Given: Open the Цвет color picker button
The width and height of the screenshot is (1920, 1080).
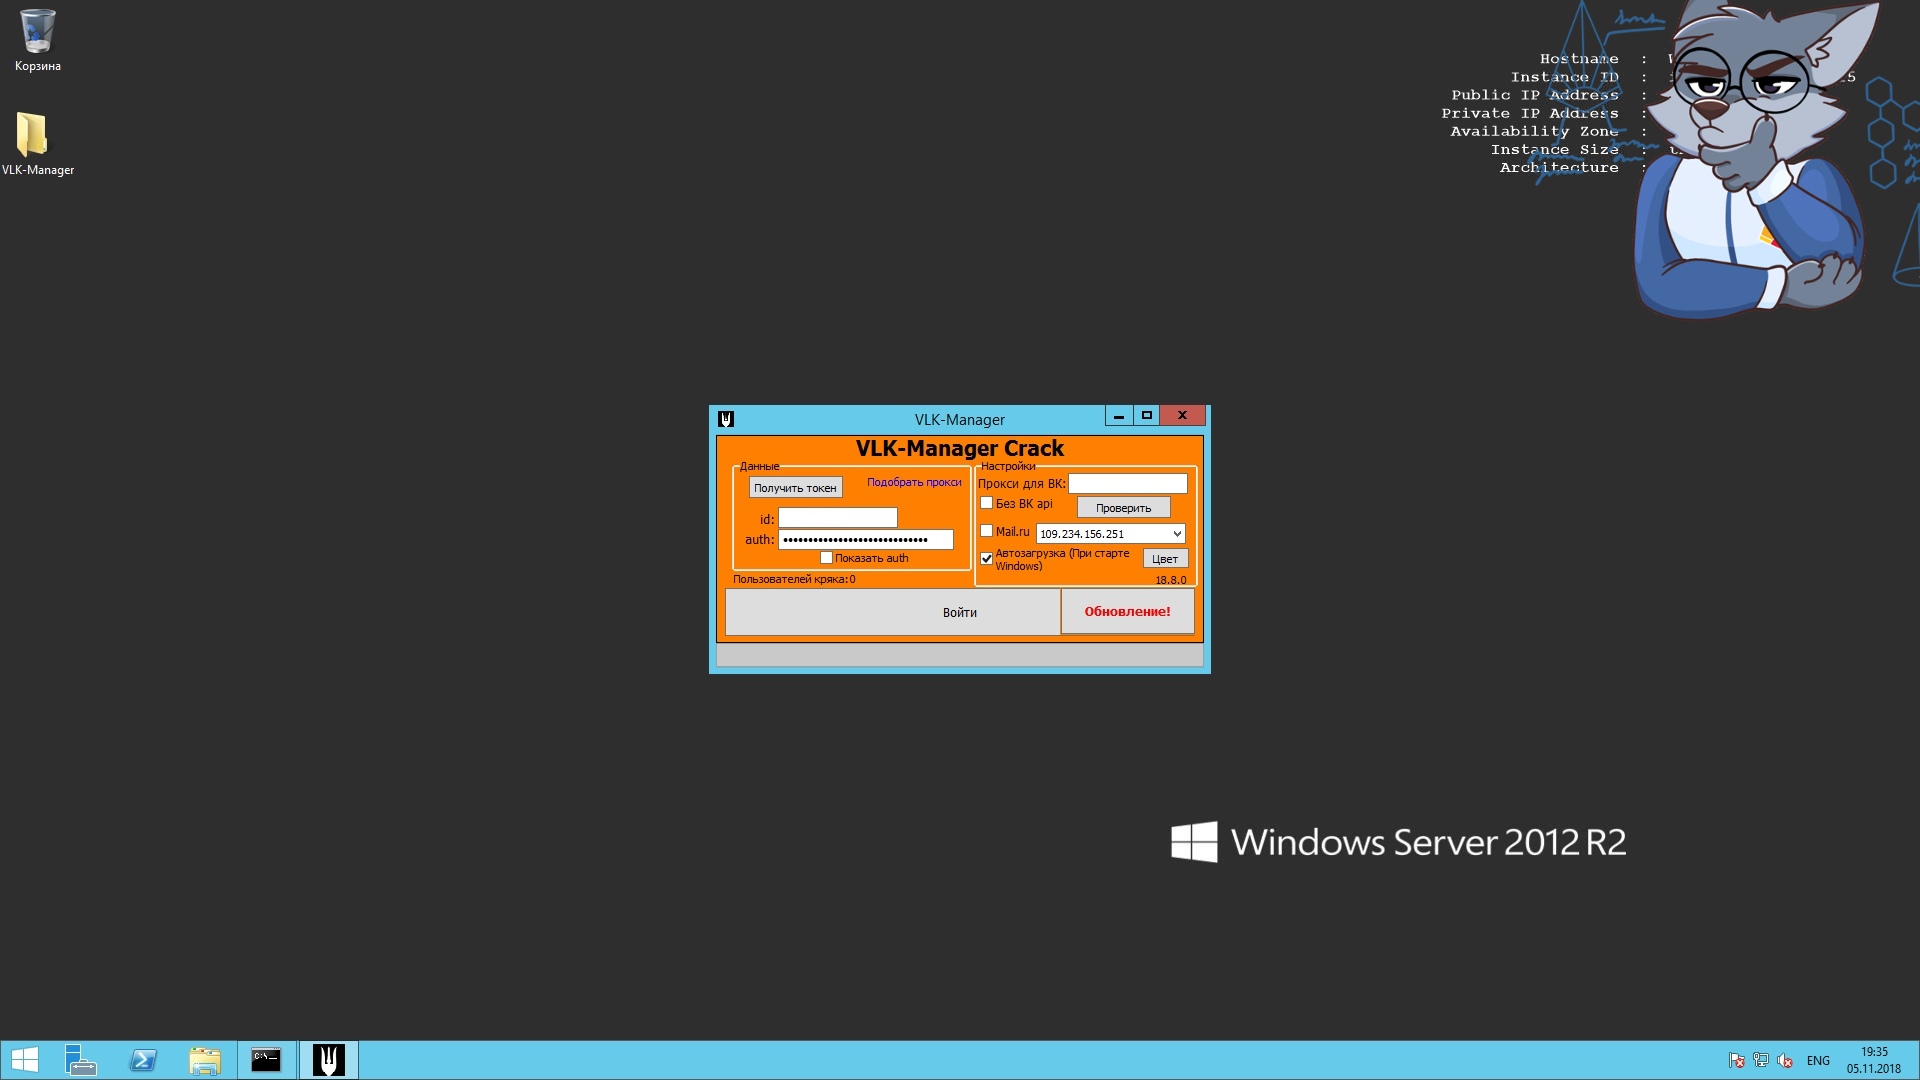Looking at the screenshot, I should pyautogui.click(x=1165, y=559).
